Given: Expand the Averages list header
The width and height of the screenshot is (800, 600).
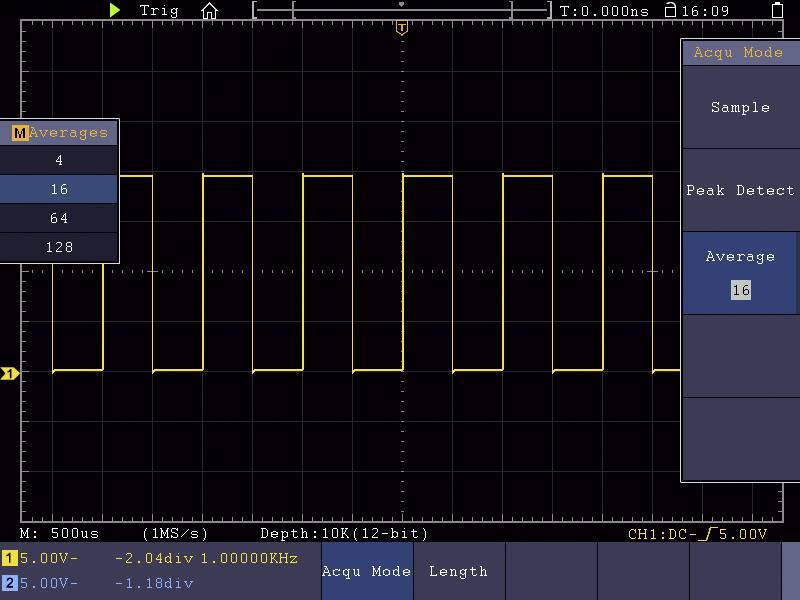Looking at the screenshot, I should click(70, 131).
